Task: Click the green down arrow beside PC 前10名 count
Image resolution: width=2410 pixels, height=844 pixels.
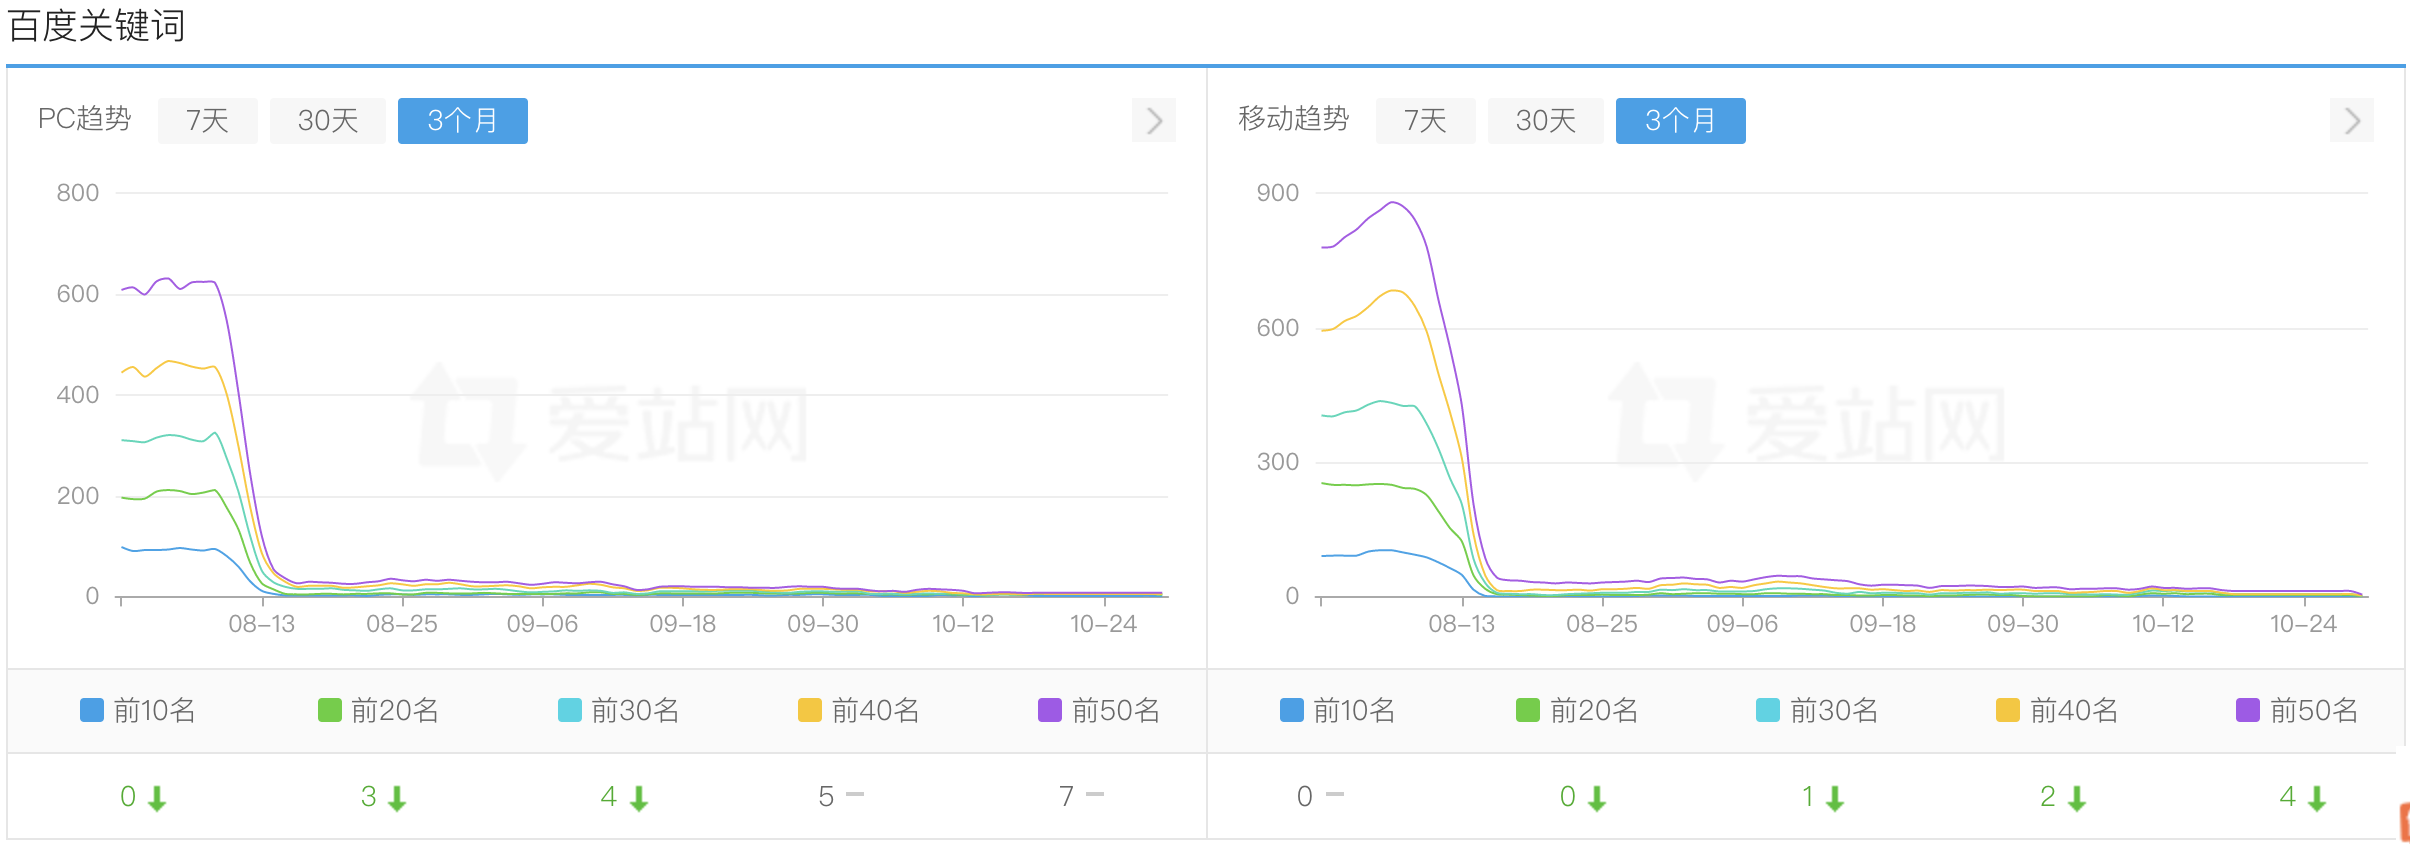Action: (157, 798)
